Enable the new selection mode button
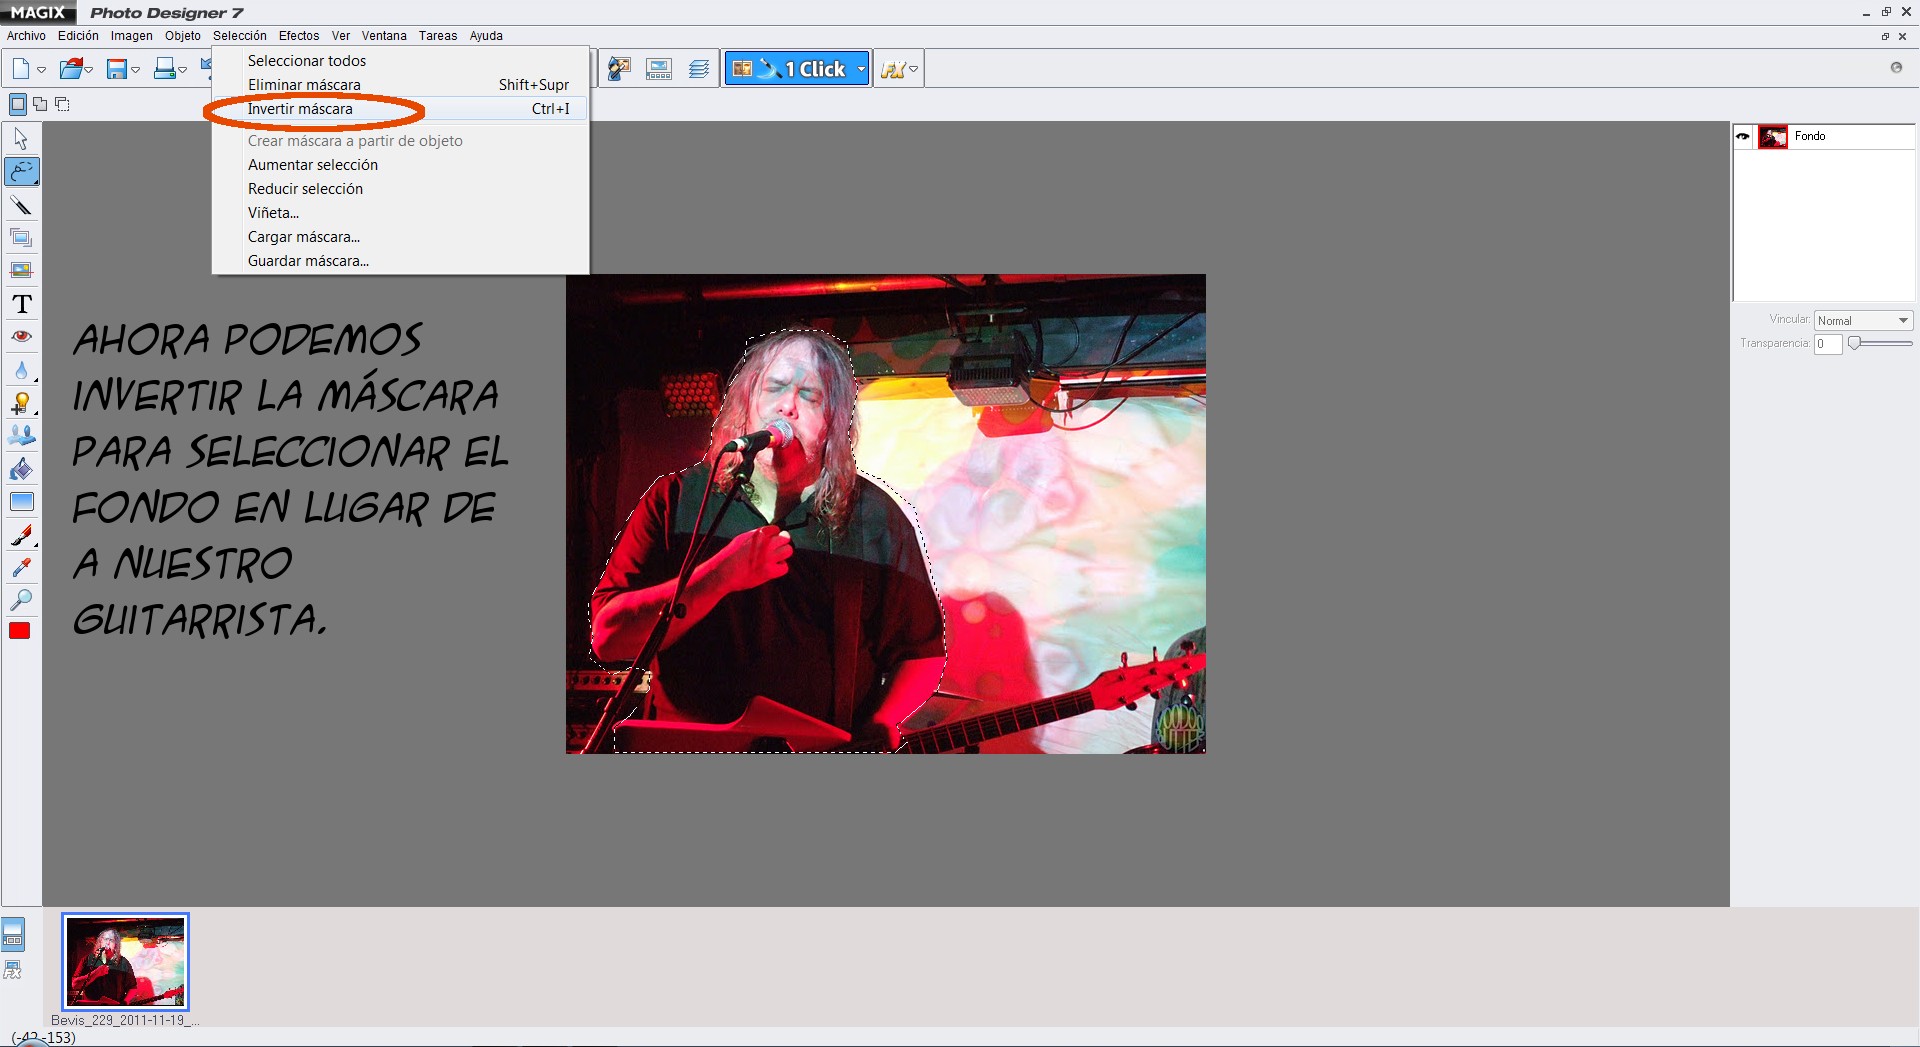 18,104
